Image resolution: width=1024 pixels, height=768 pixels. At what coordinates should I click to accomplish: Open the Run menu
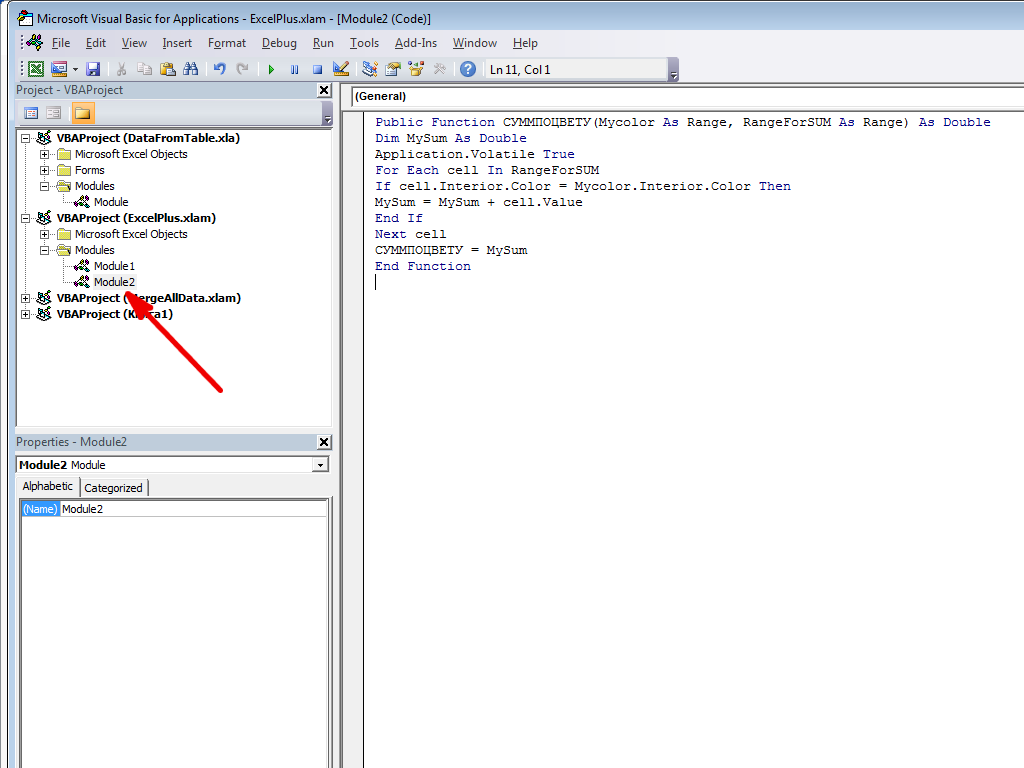(323, 43)
